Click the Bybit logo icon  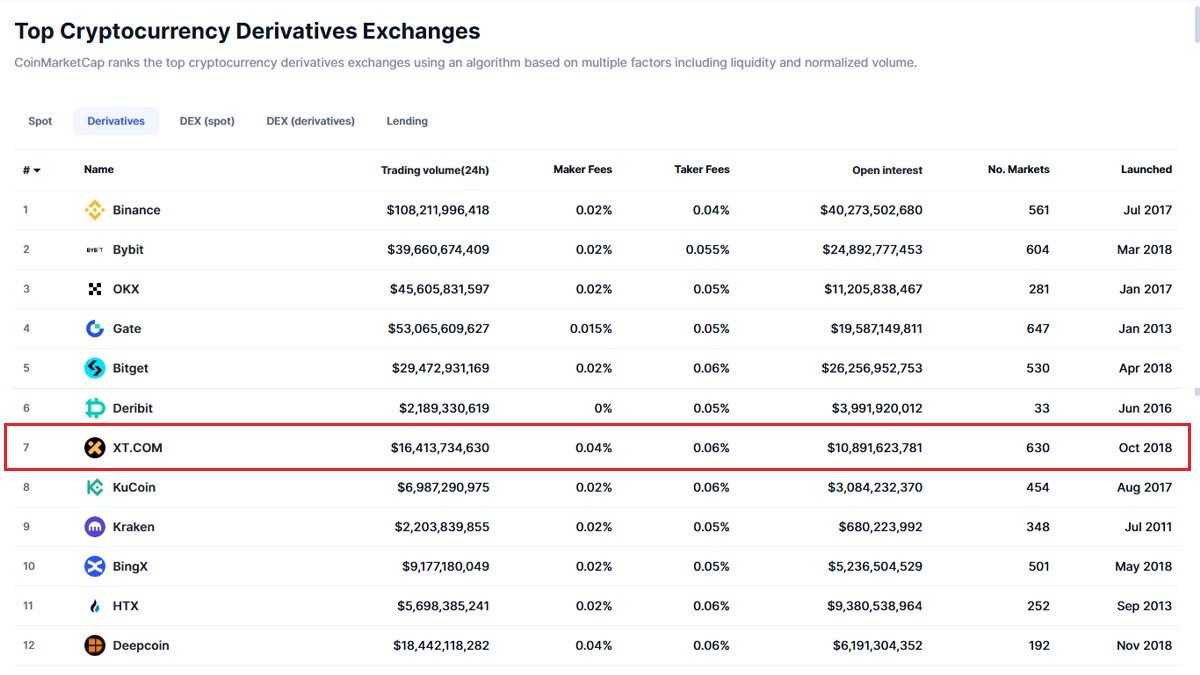[x=94, y=250]
